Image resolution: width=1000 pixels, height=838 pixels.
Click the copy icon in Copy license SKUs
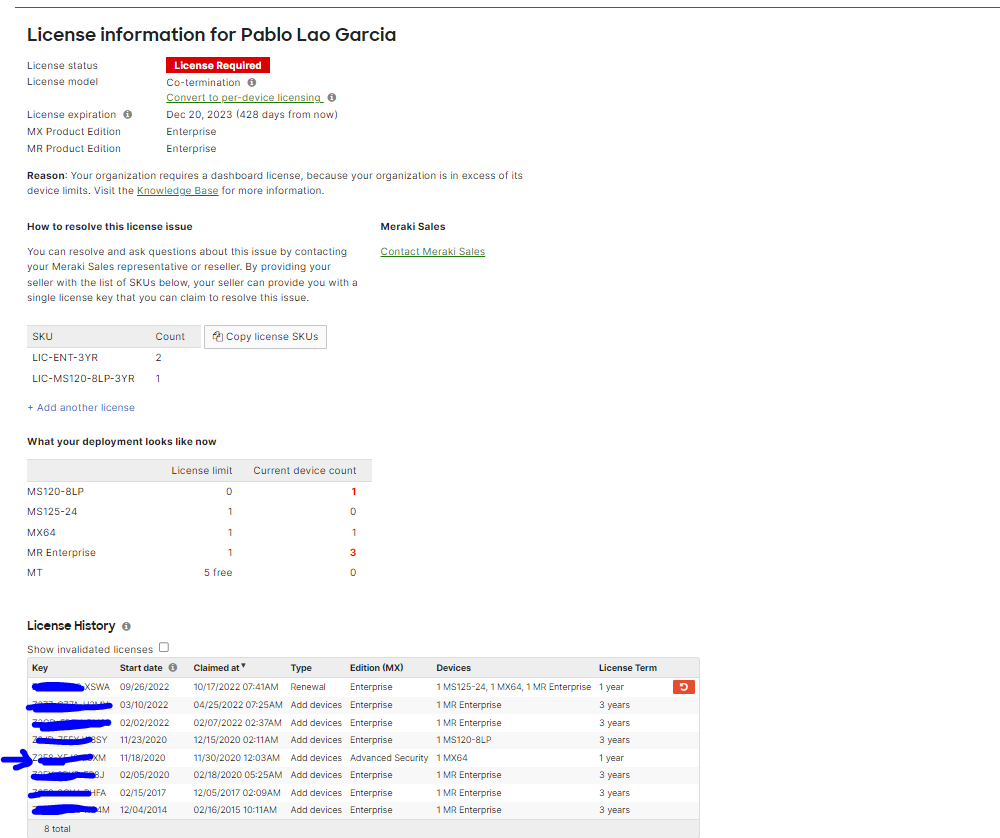217,337
